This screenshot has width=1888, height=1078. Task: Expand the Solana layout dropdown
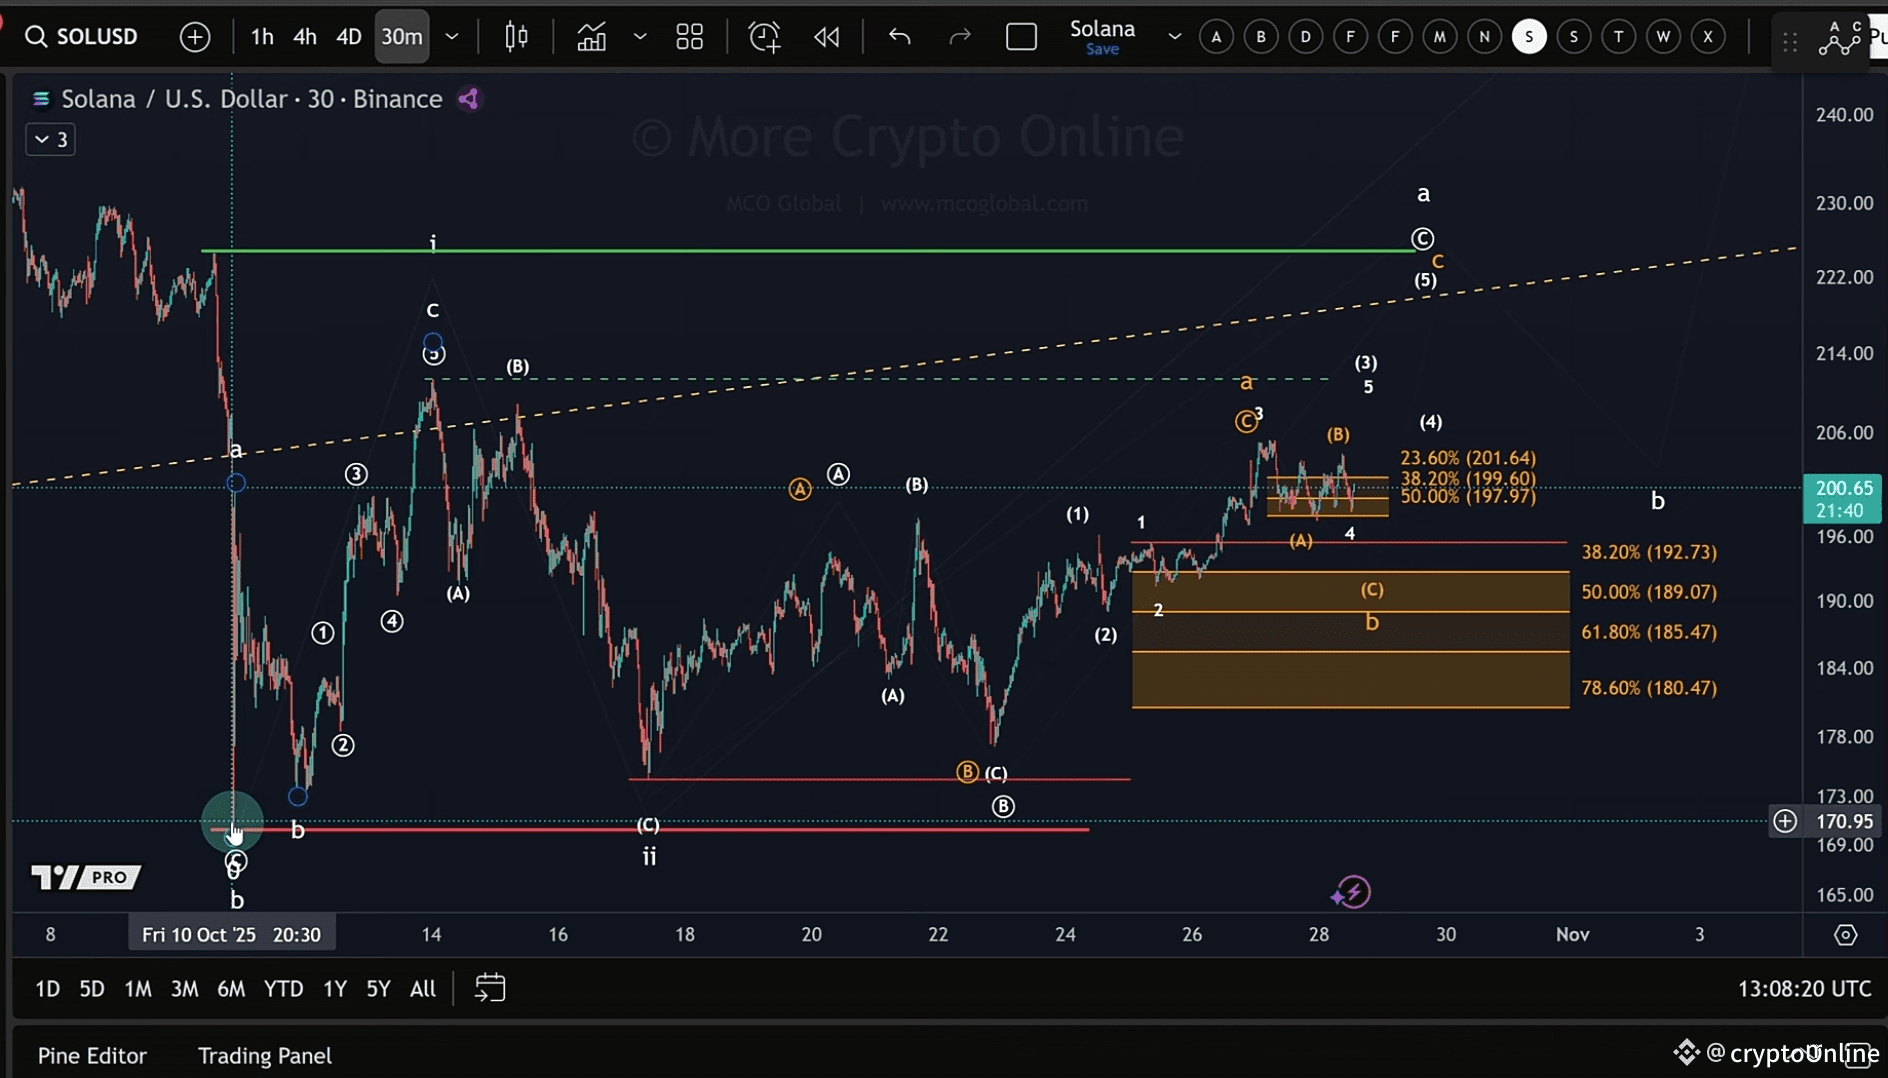coord(1174,36)
